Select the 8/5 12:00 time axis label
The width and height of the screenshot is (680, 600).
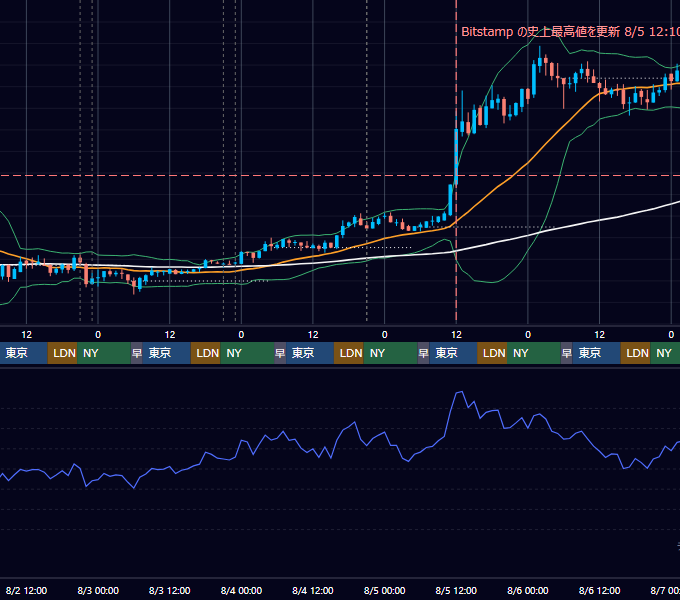tap(456, 590)
